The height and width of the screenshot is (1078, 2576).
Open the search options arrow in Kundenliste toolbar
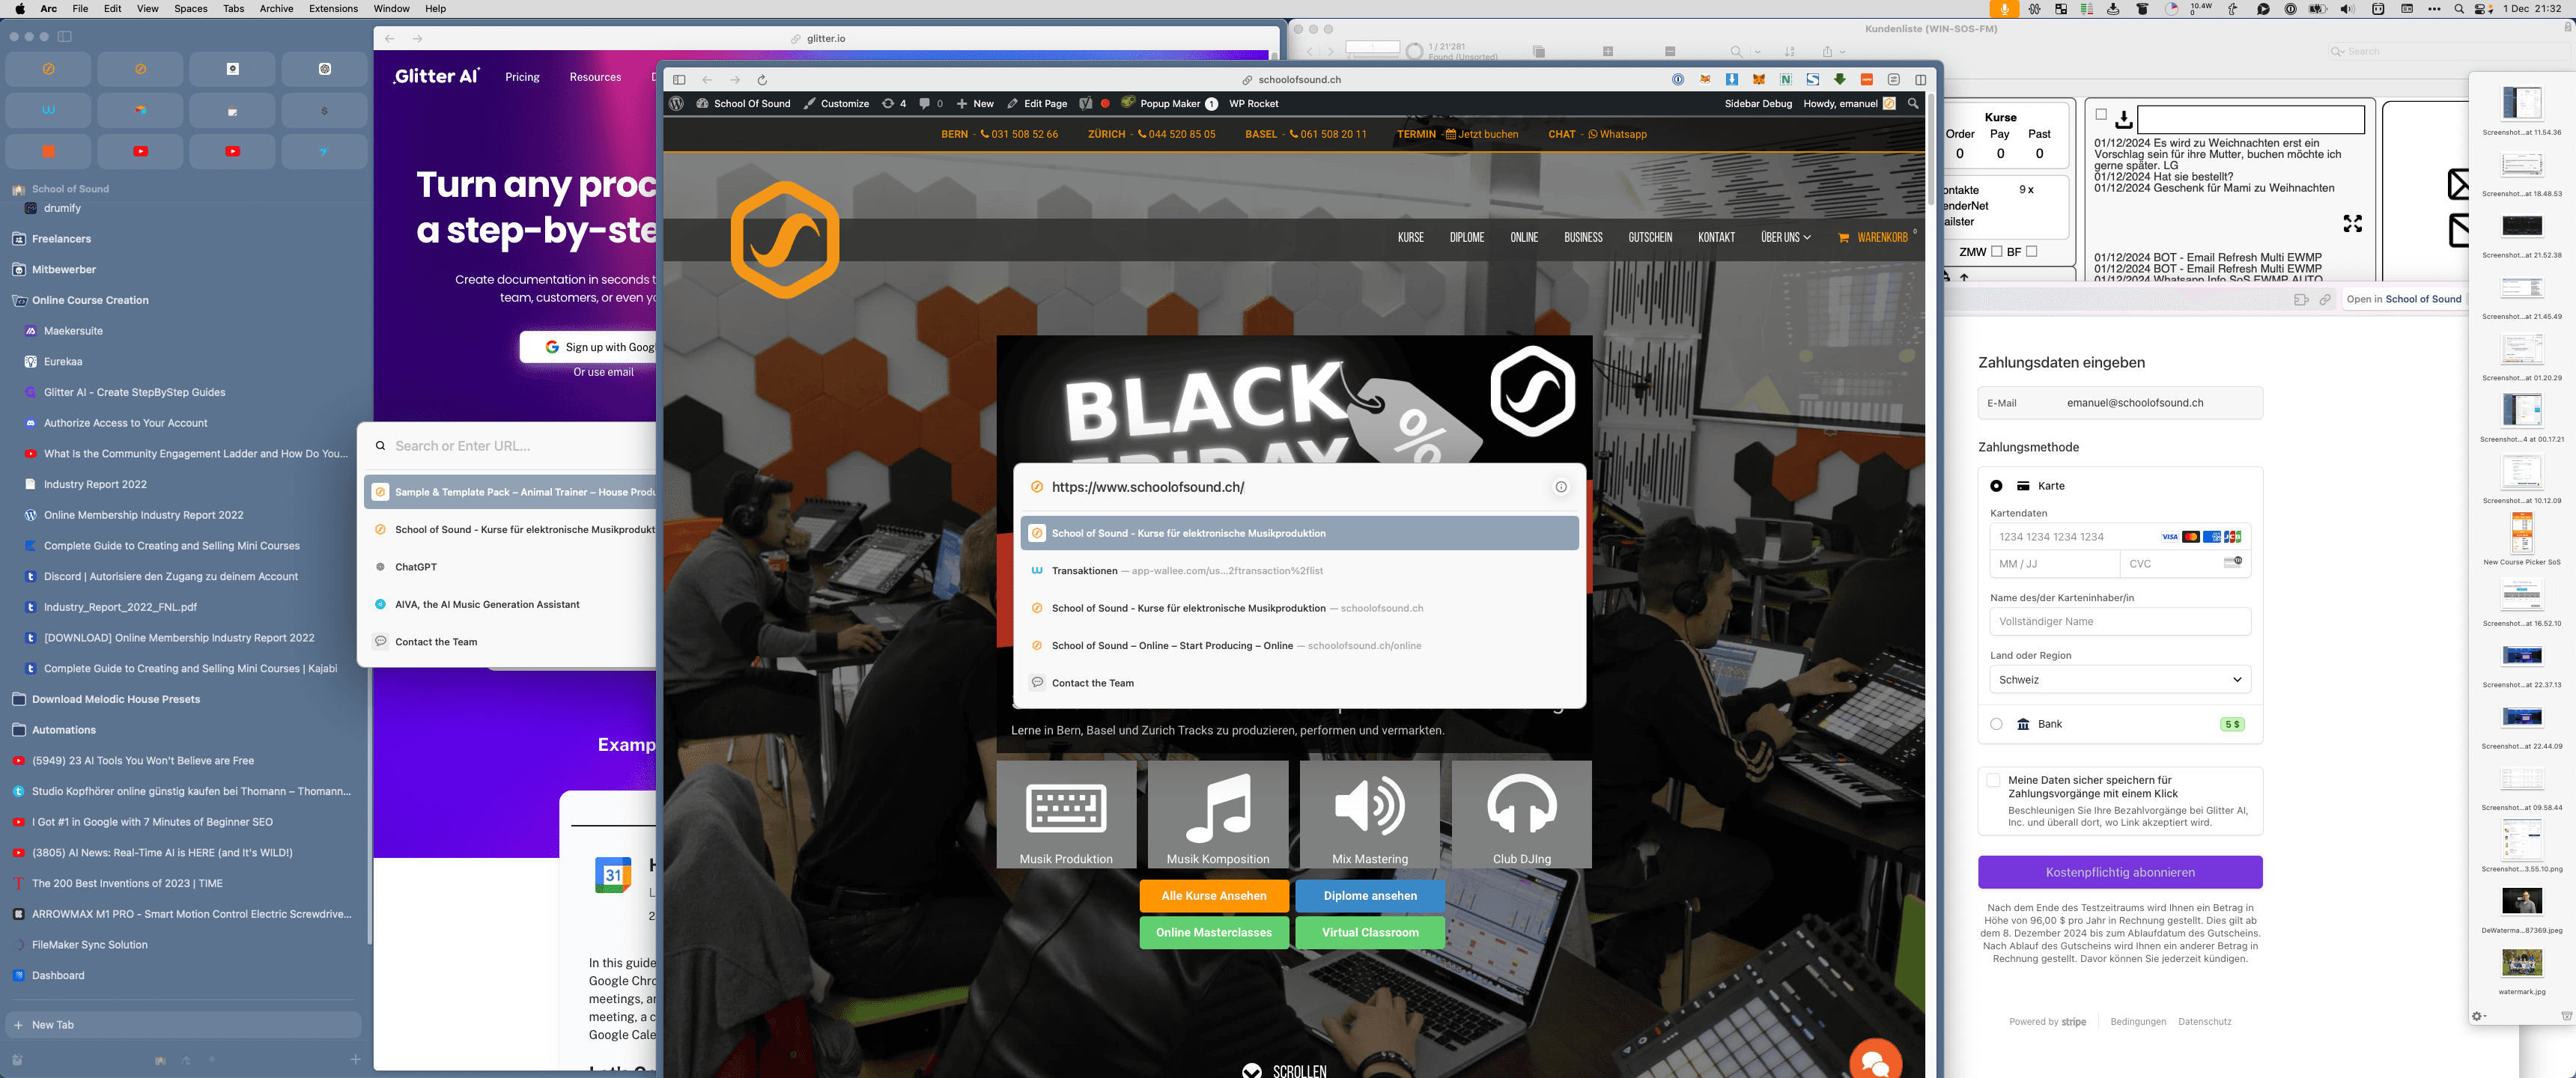pos(1757,51)
